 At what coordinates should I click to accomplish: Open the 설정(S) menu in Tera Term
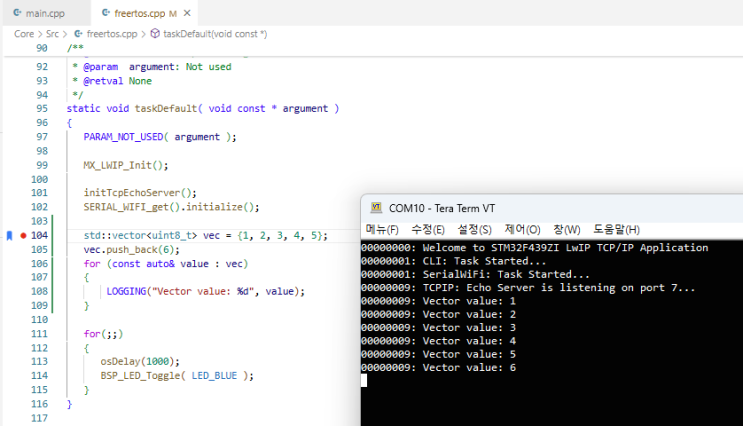[474, 230]
